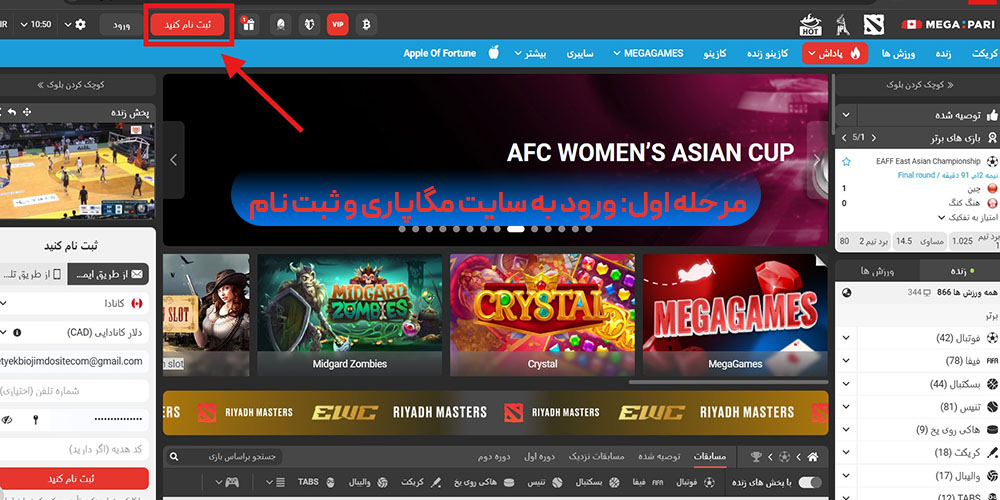The height and width of the screenshot is (500, 1000).
Task: Click the left کوچک کردن بلوک link
Action: pyautogui.click(x=71, y=84)
